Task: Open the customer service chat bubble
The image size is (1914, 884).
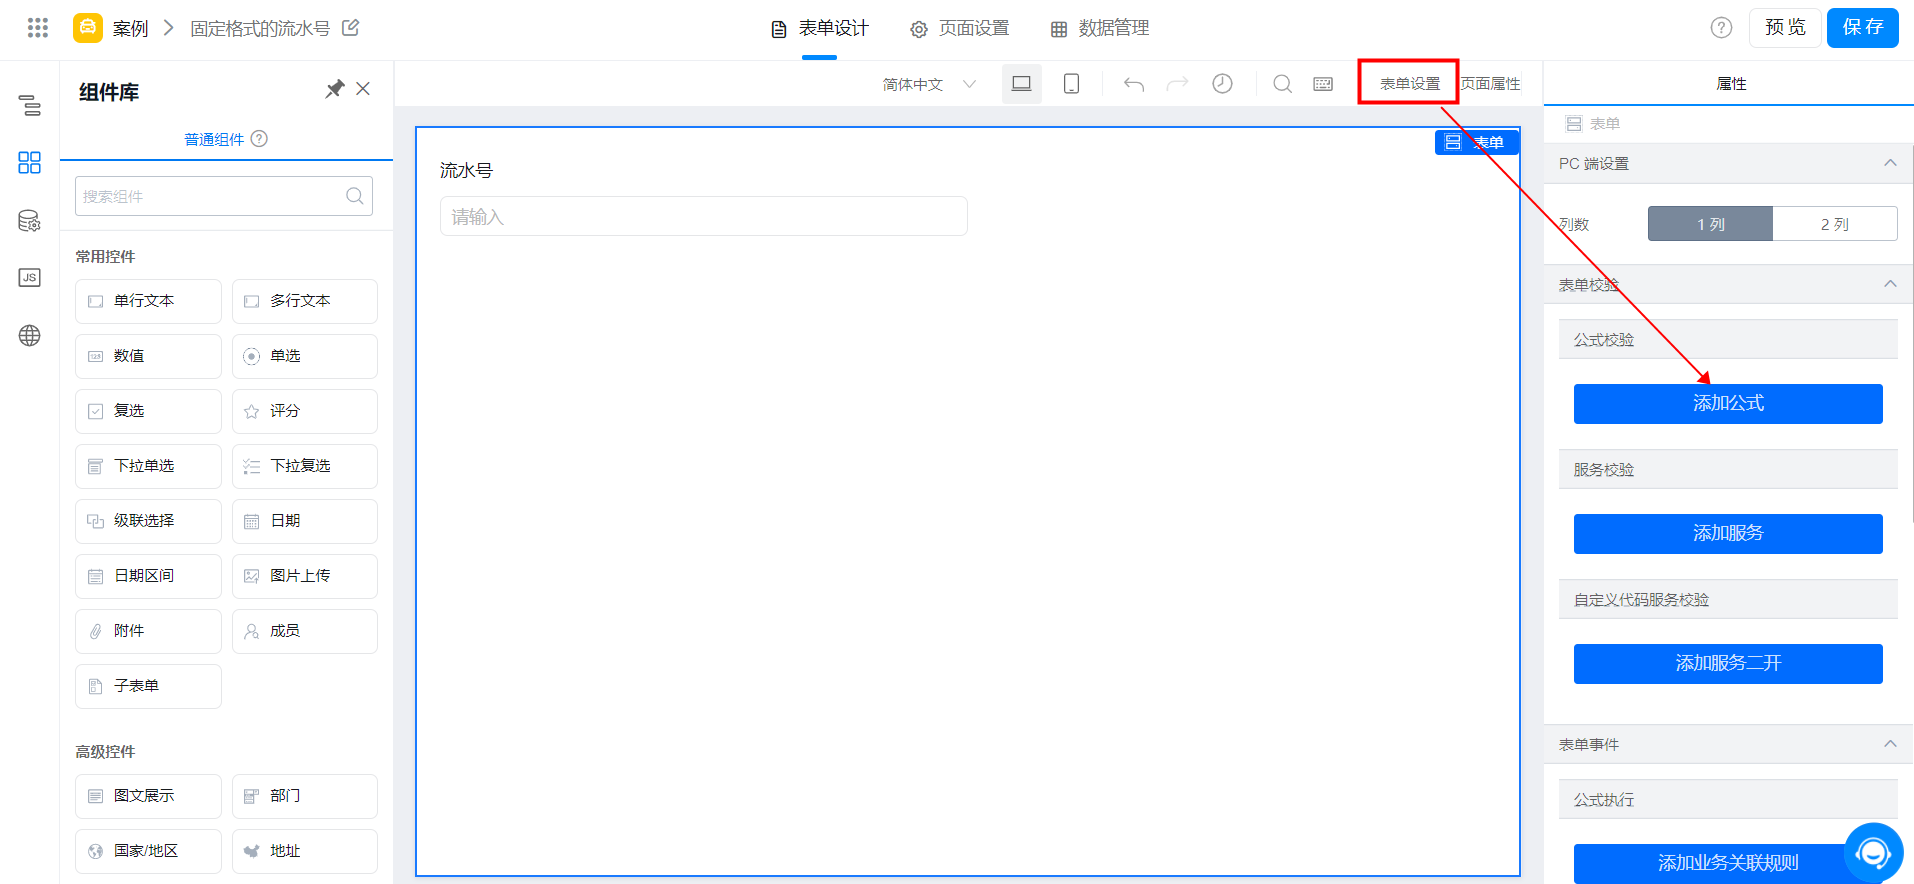Action: pos(1873,853)
